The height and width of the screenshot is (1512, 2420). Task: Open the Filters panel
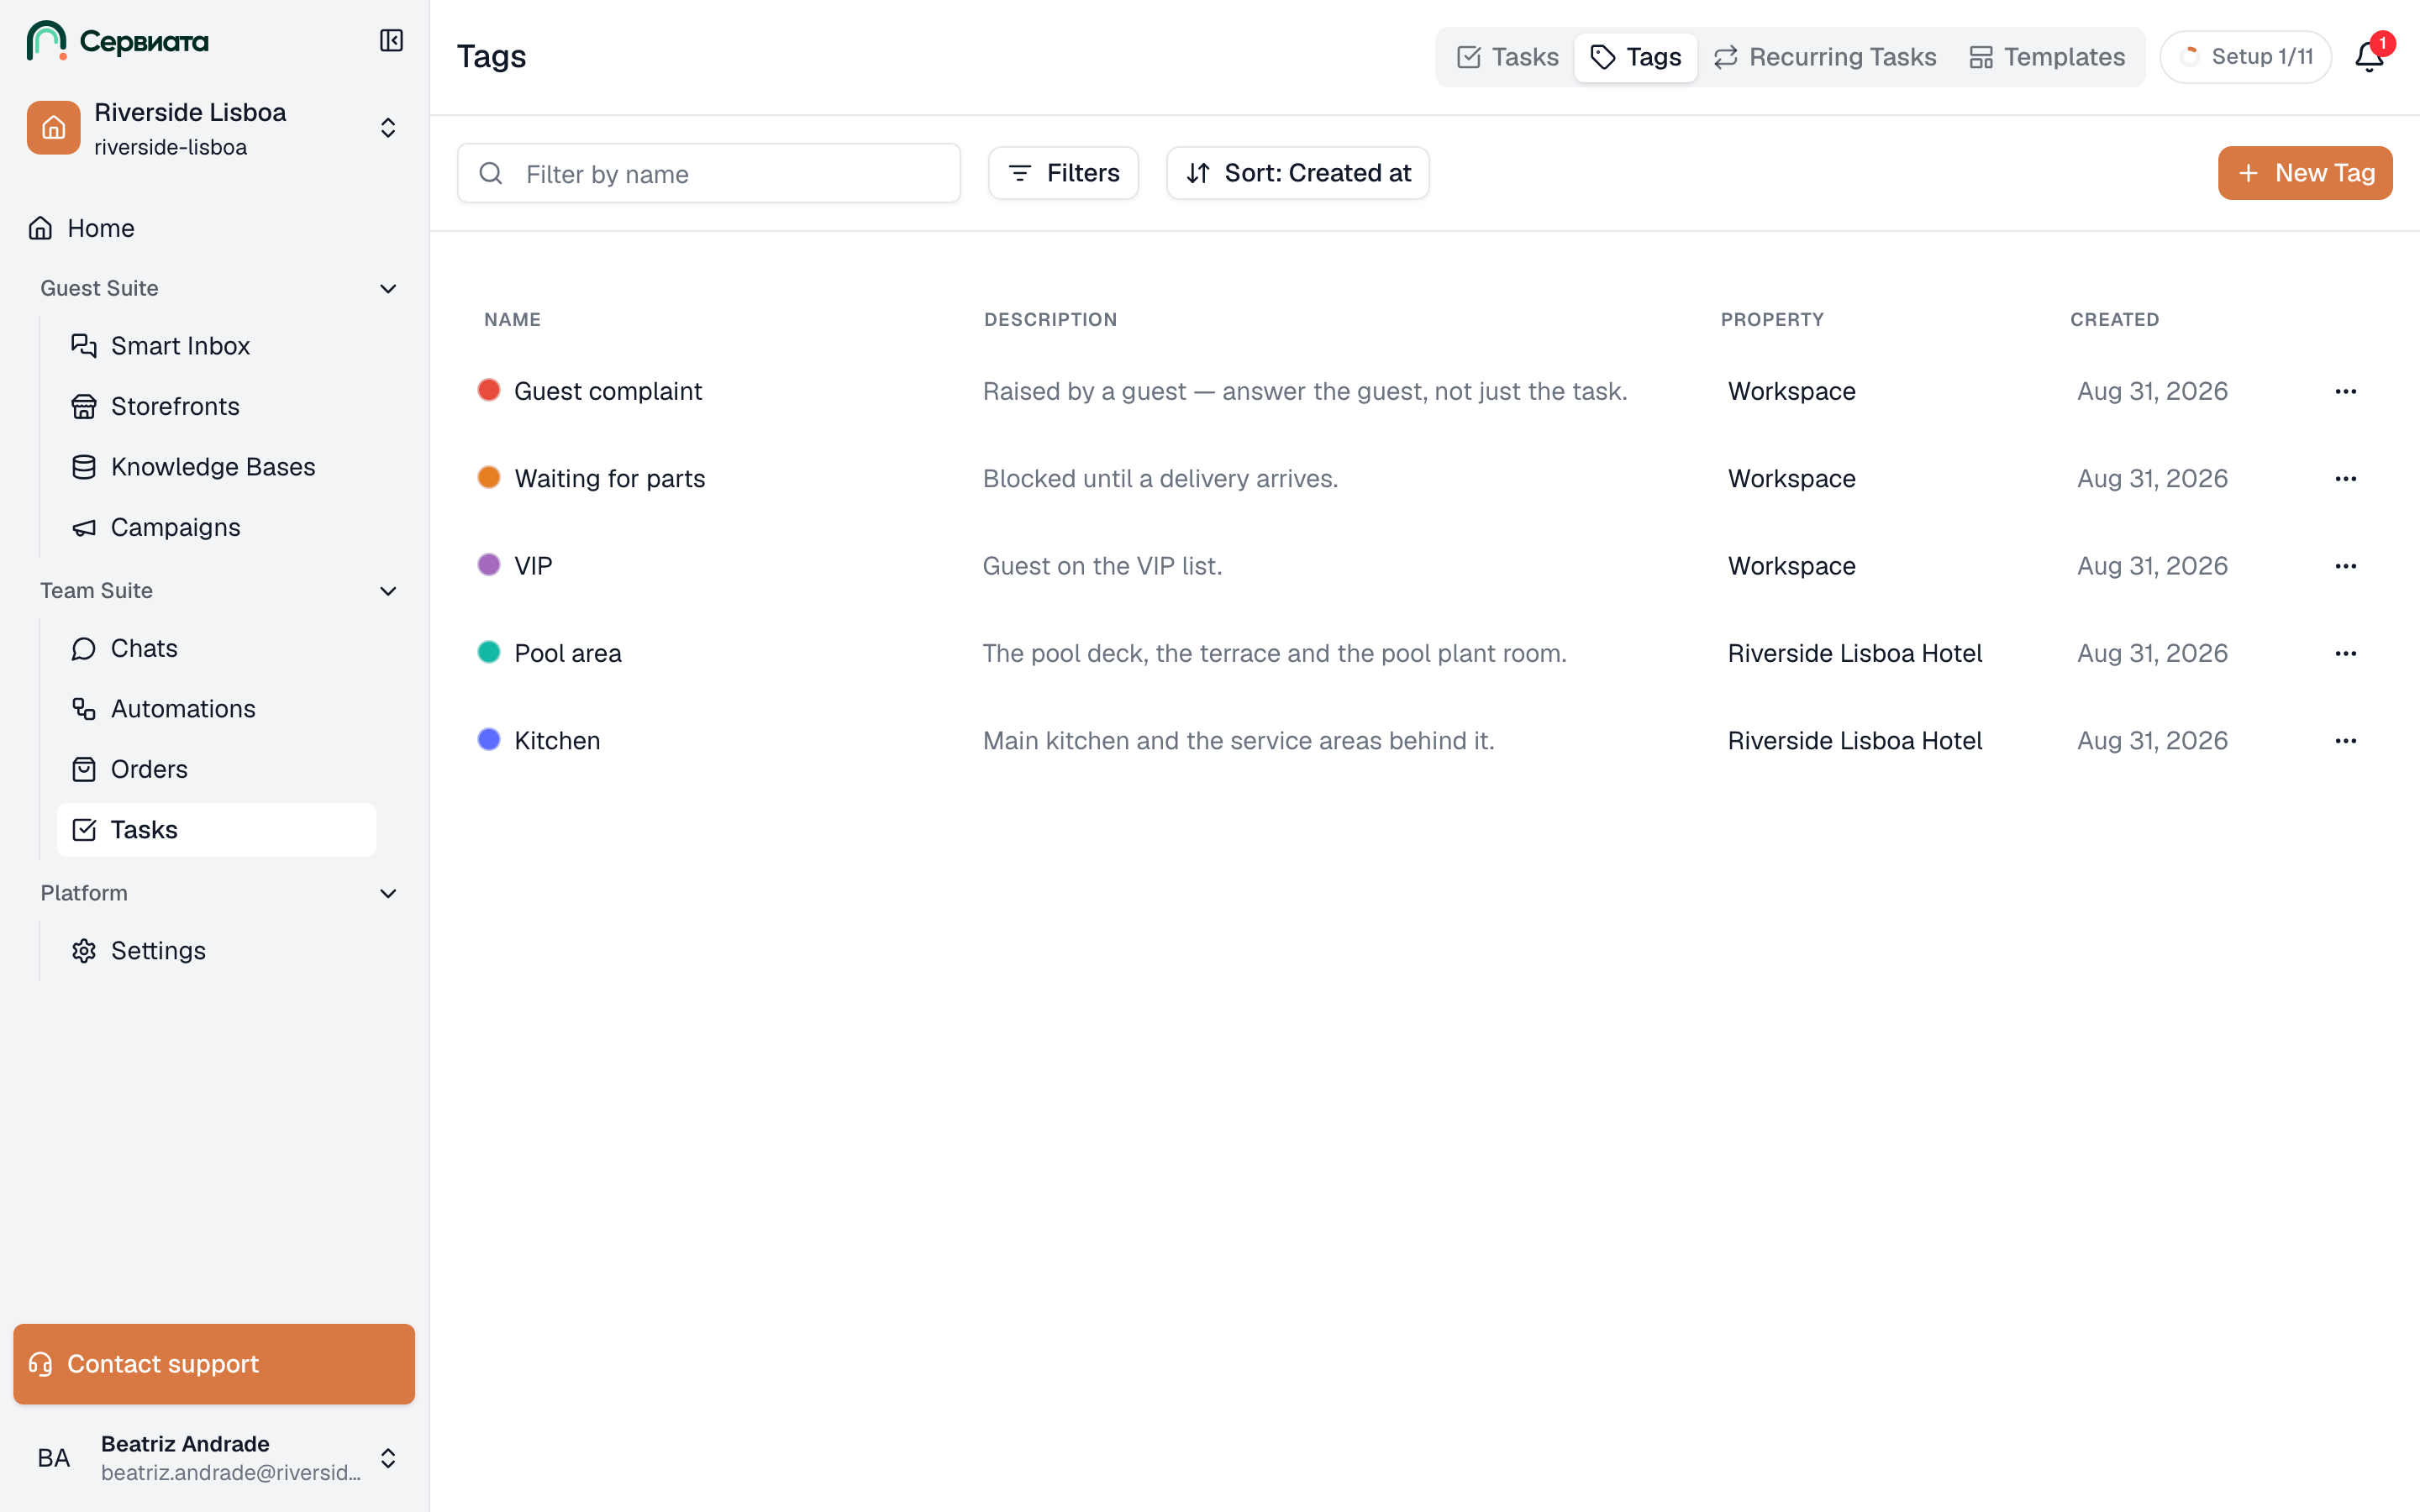click(x=1063, y=173)
